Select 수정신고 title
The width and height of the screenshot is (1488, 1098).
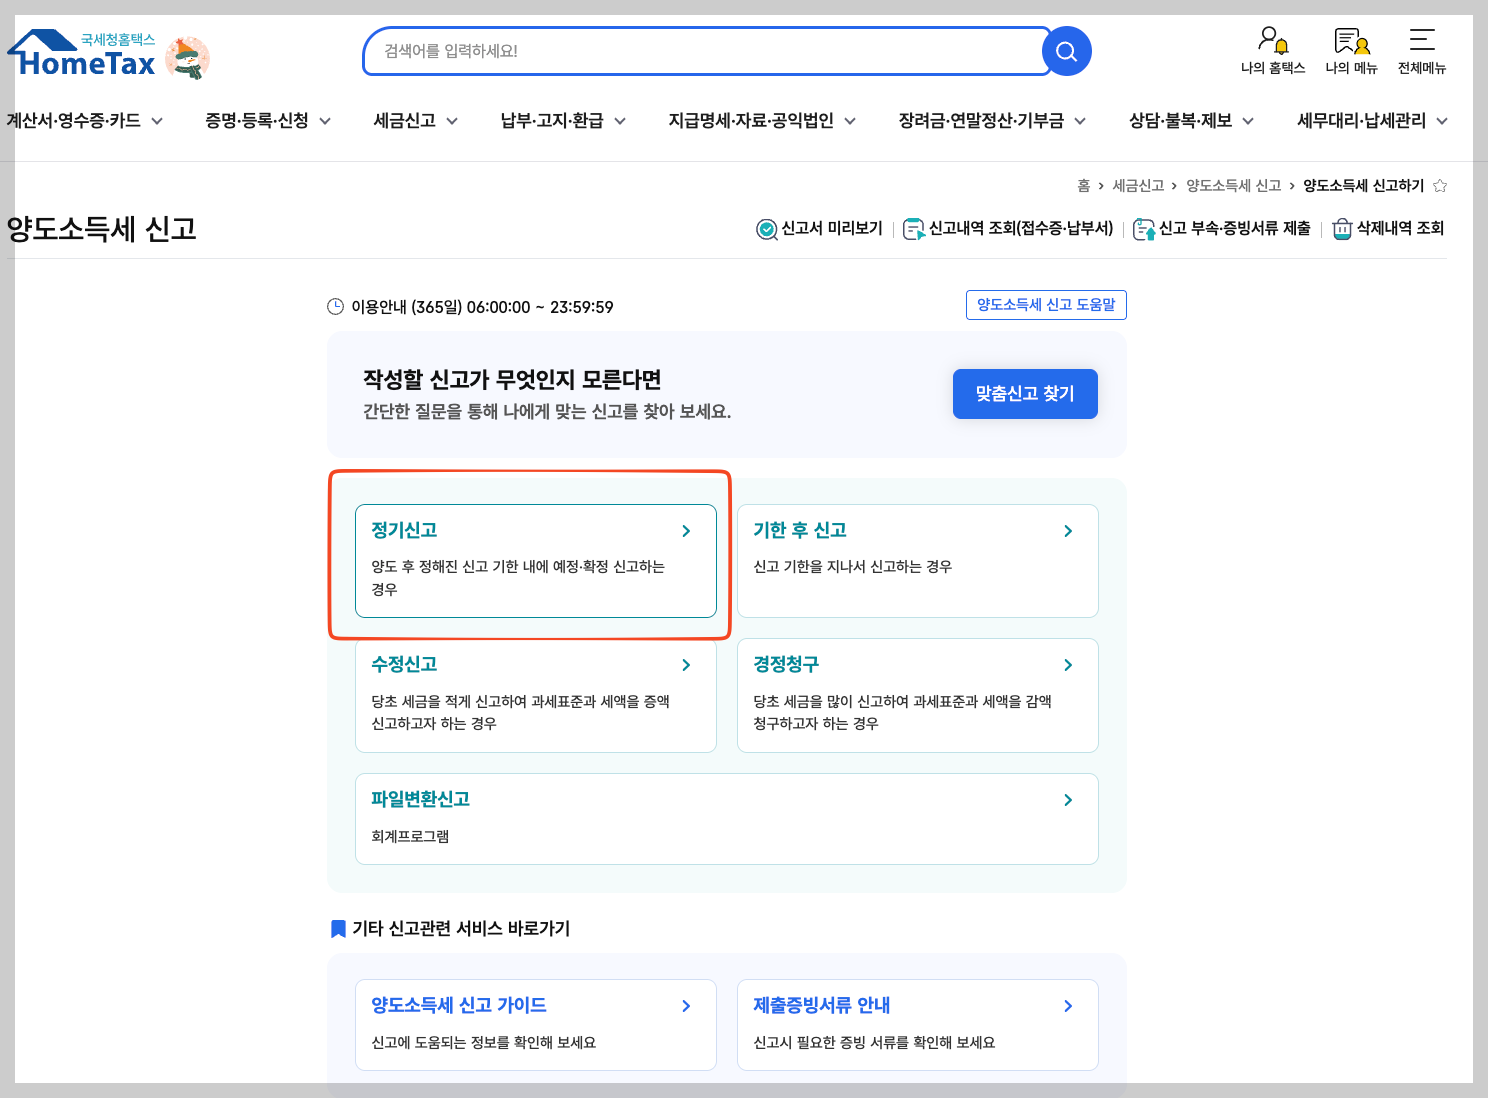coord(404,665)
